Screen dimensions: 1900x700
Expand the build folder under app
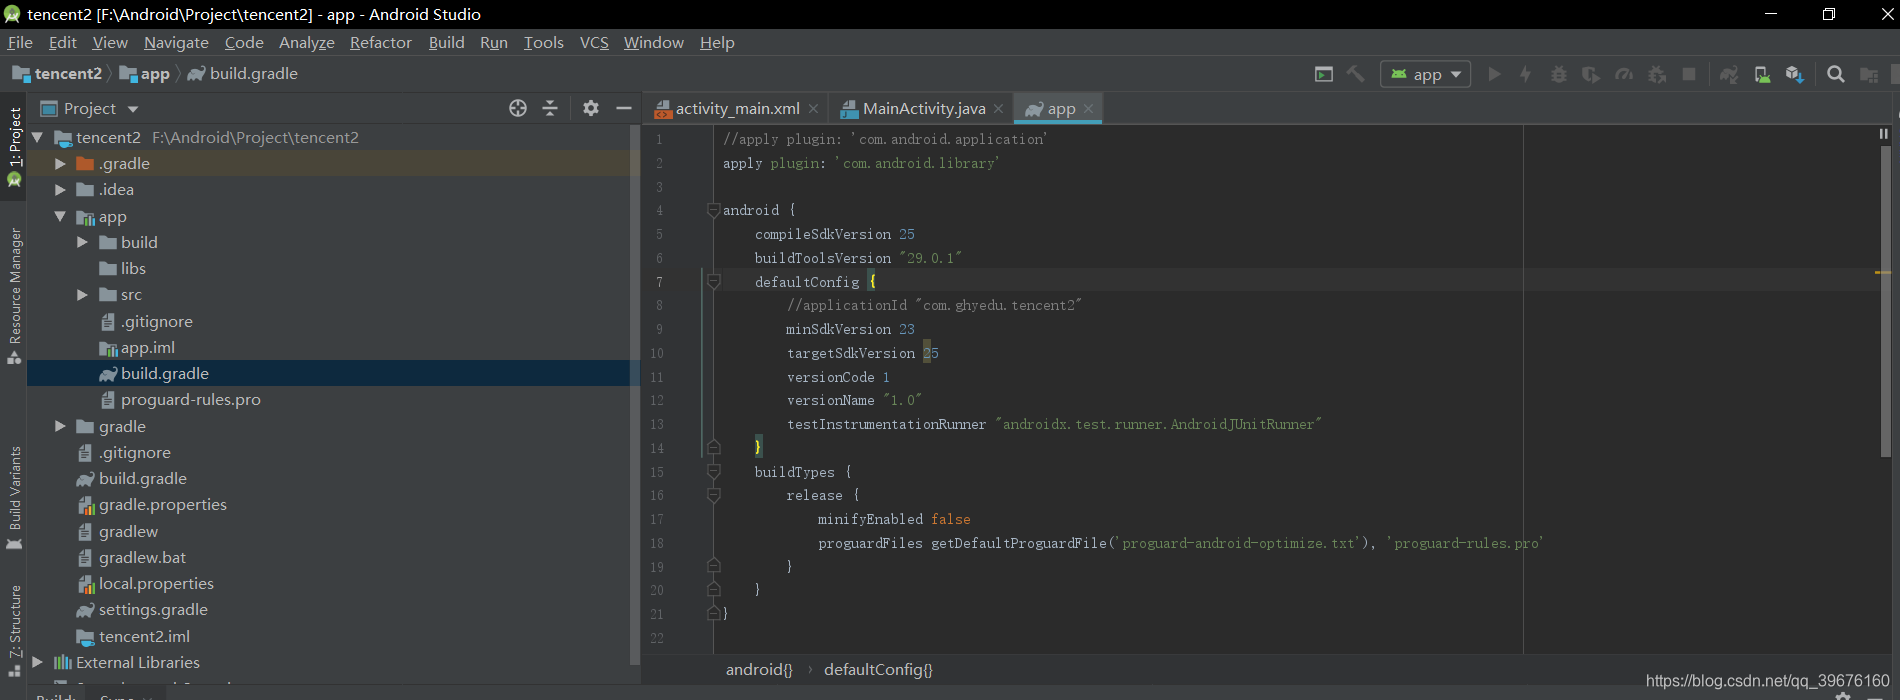(x=83, y=242)
